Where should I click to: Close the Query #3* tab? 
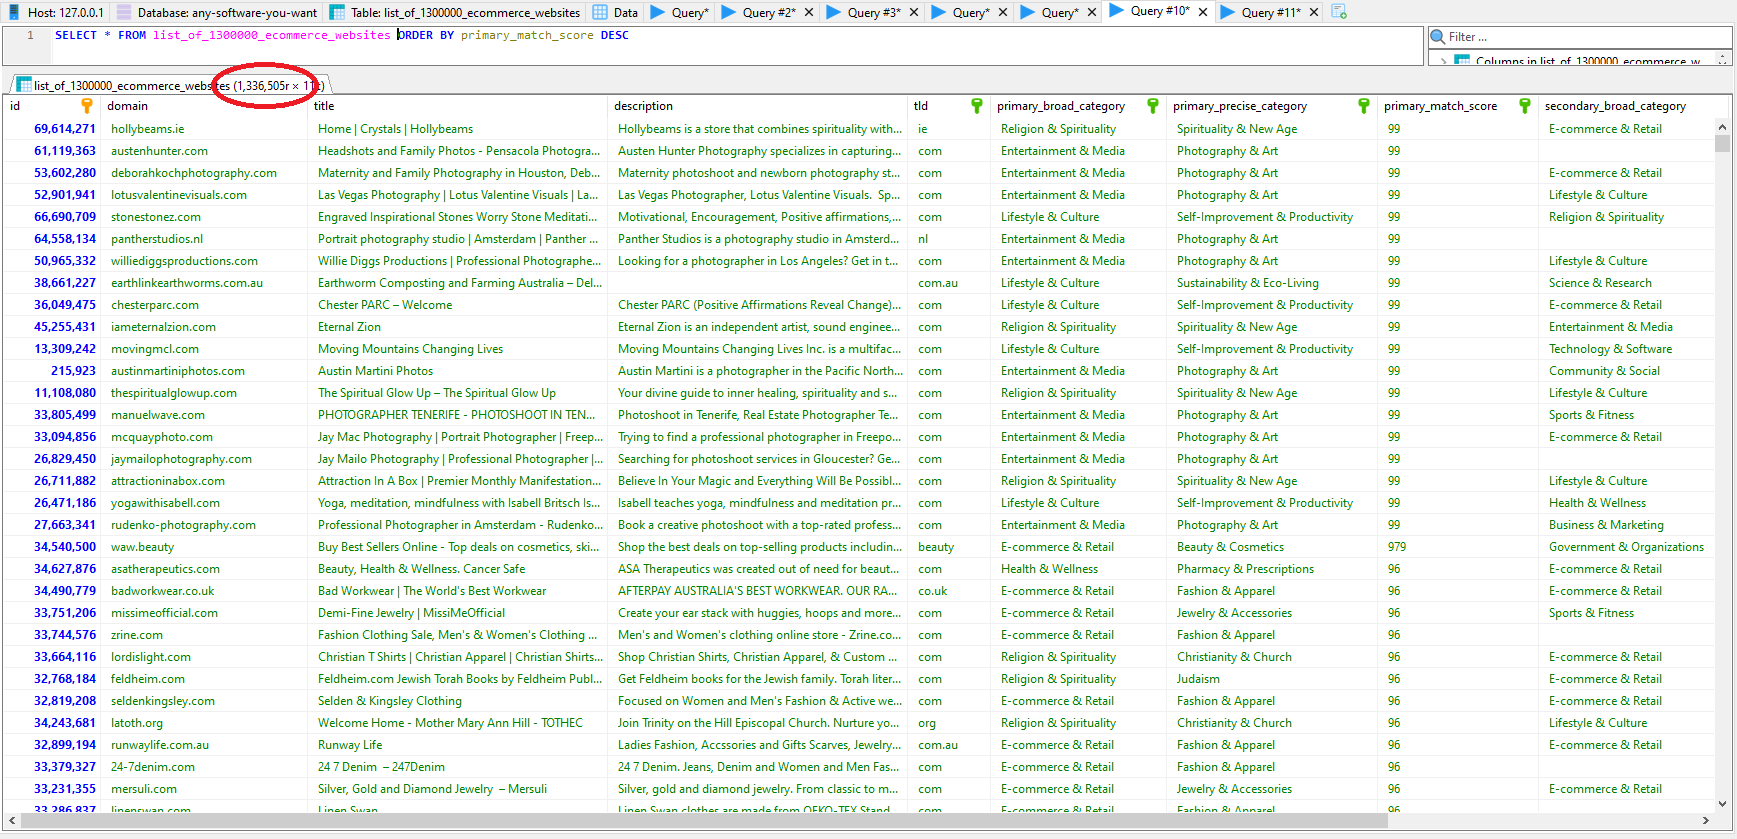point(914,12)
